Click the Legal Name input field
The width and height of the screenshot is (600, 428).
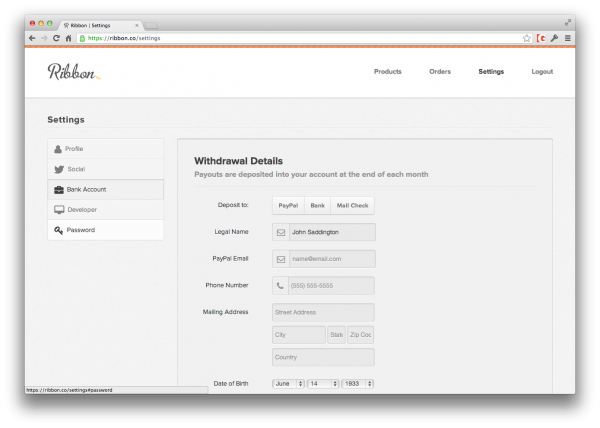[x=332, y=232]
